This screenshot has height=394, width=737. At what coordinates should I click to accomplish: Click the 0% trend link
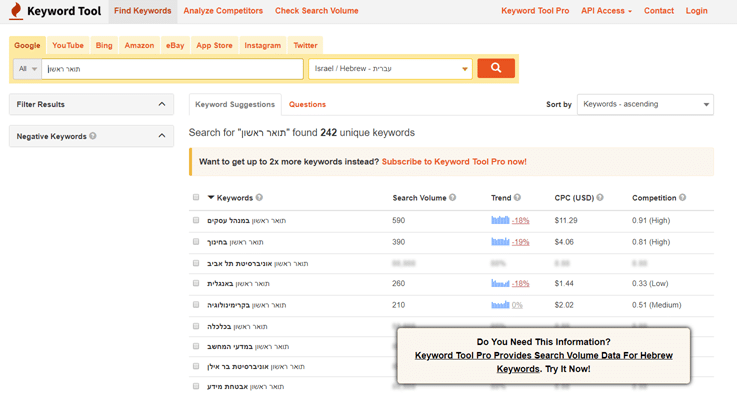[517, 305]
